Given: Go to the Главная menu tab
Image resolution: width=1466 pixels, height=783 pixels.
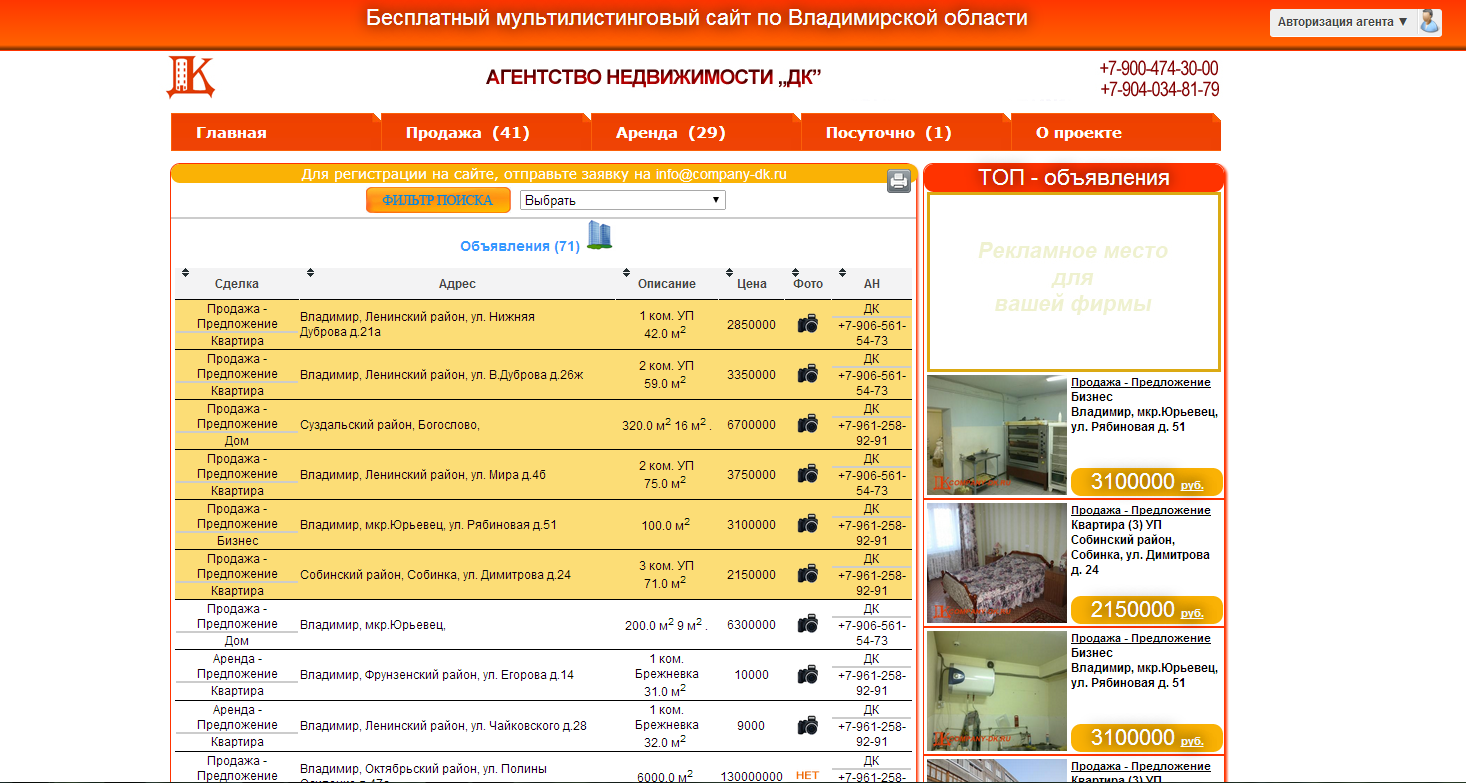Looking at the screenshot, I should 275,132.
